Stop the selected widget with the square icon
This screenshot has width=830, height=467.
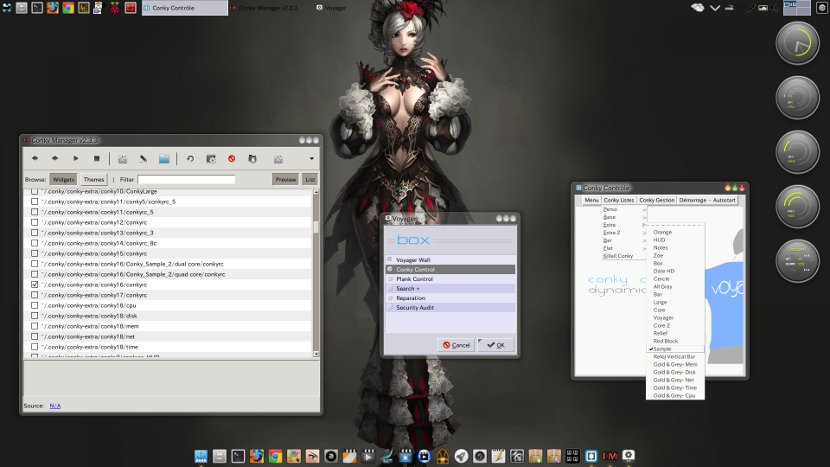pyautogui.click(x=96, y=158)
